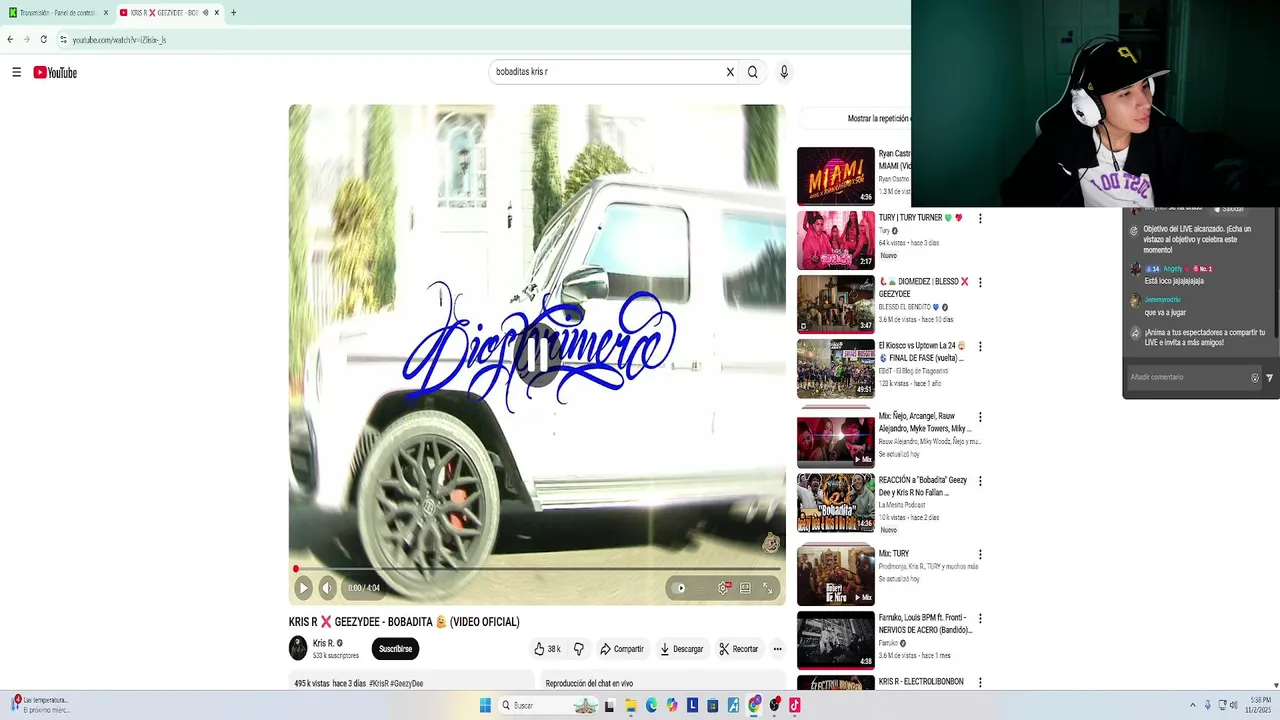Enter fullscreen mode in video player
This screenshot has height=720, width=1280.
(x=767, y=588)
